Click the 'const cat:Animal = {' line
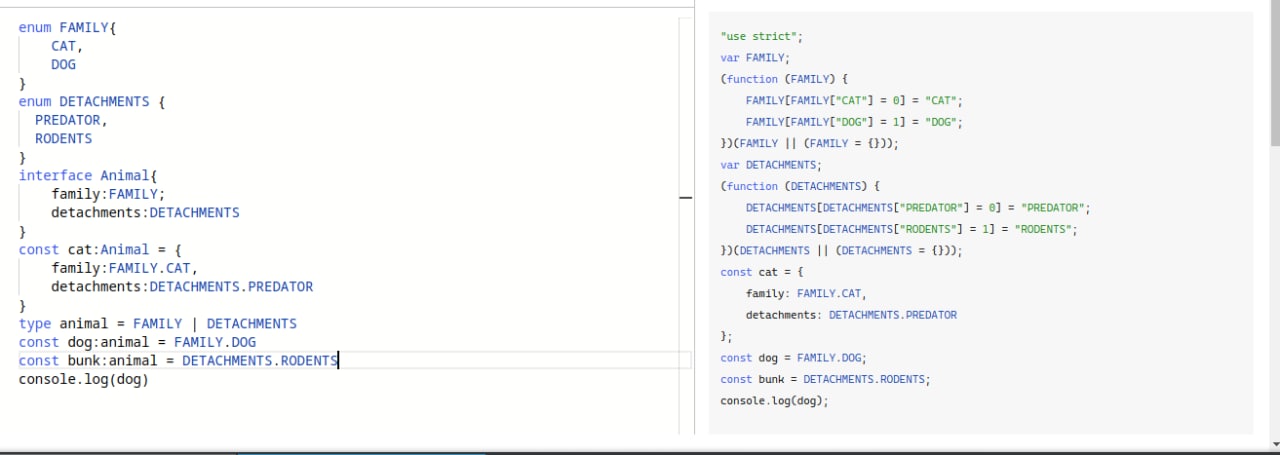This screenshot has height=455, width=1280. click(100, 250)
